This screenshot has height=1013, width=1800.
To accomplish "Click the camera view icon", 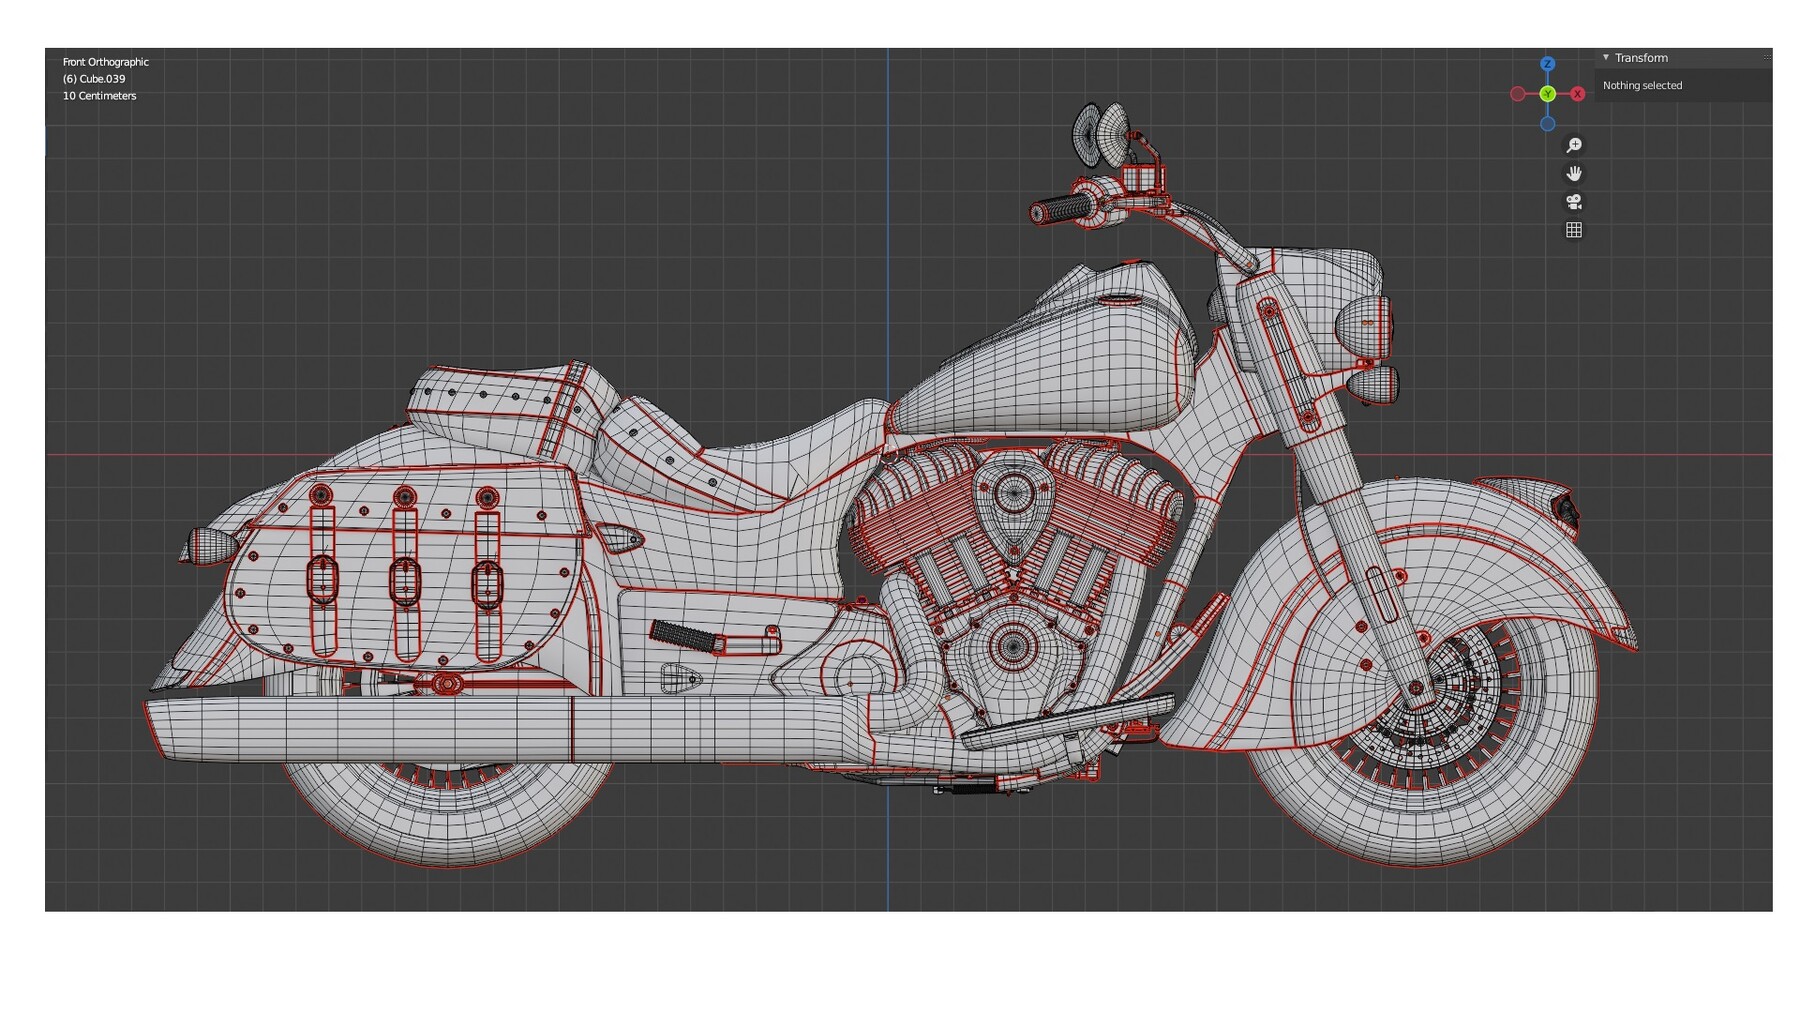I will coord(1574,203).
